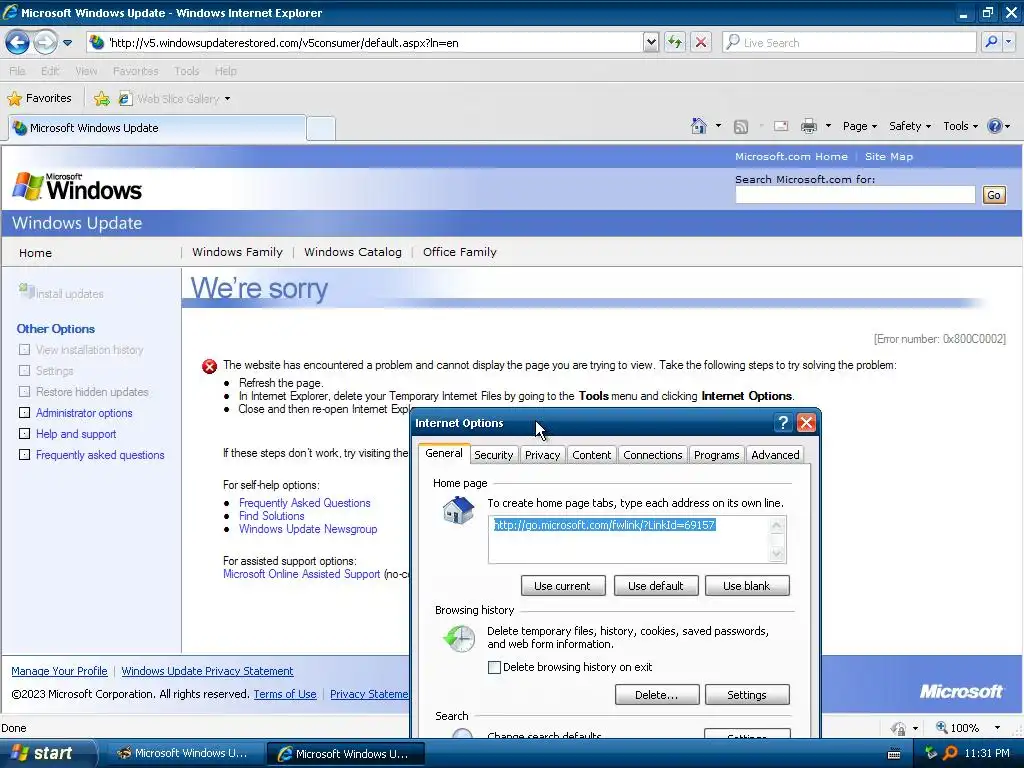Click the Microsoft Online Assisted Support link
The height and width of the screenshot is (768, 1024).
pos(301,573)
